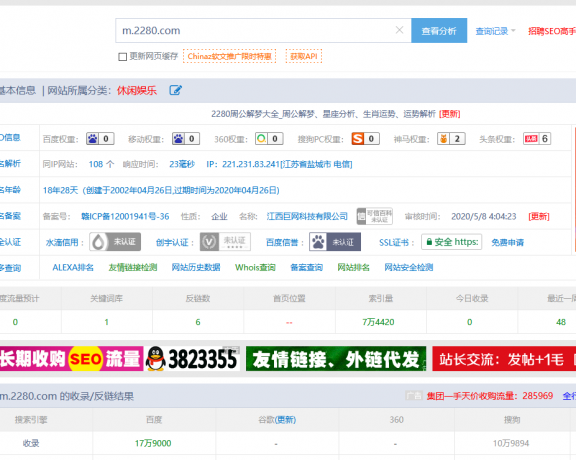Click the Shenma icon for 神马权重

click(443, 139)
